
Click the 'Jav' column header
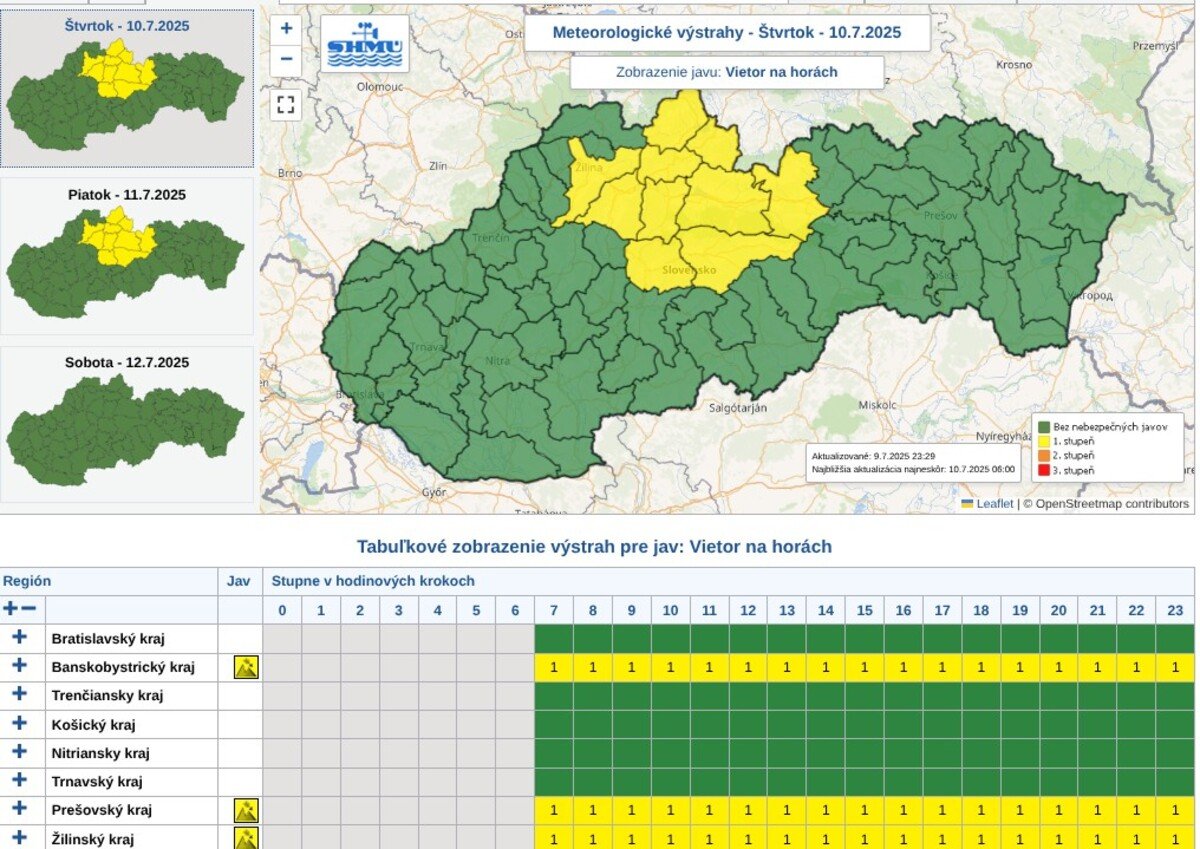point(240,581)
